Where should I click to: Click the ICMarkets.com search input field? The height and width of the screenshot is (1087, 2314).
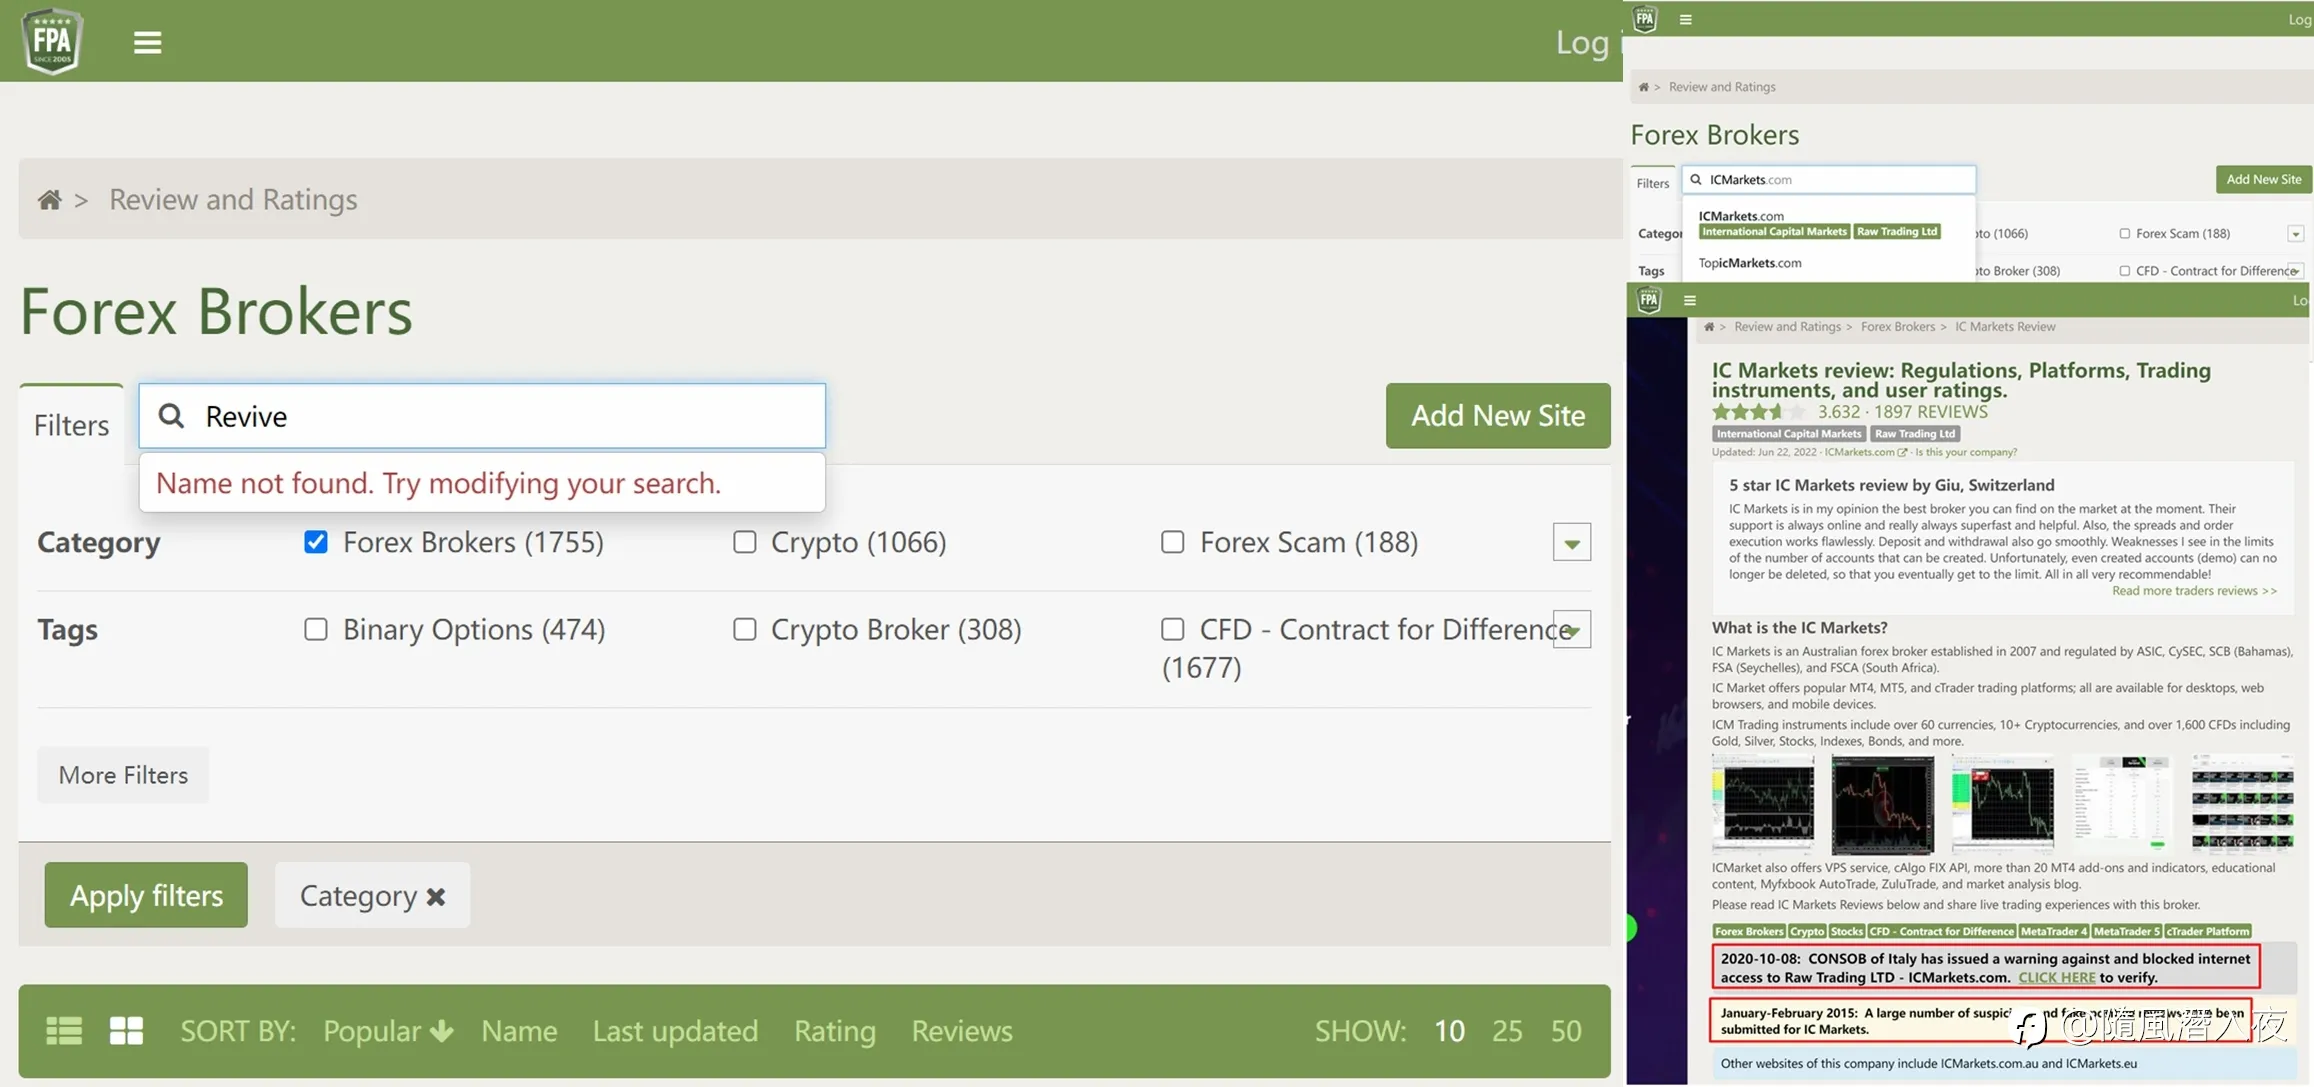coord(1829,180)
